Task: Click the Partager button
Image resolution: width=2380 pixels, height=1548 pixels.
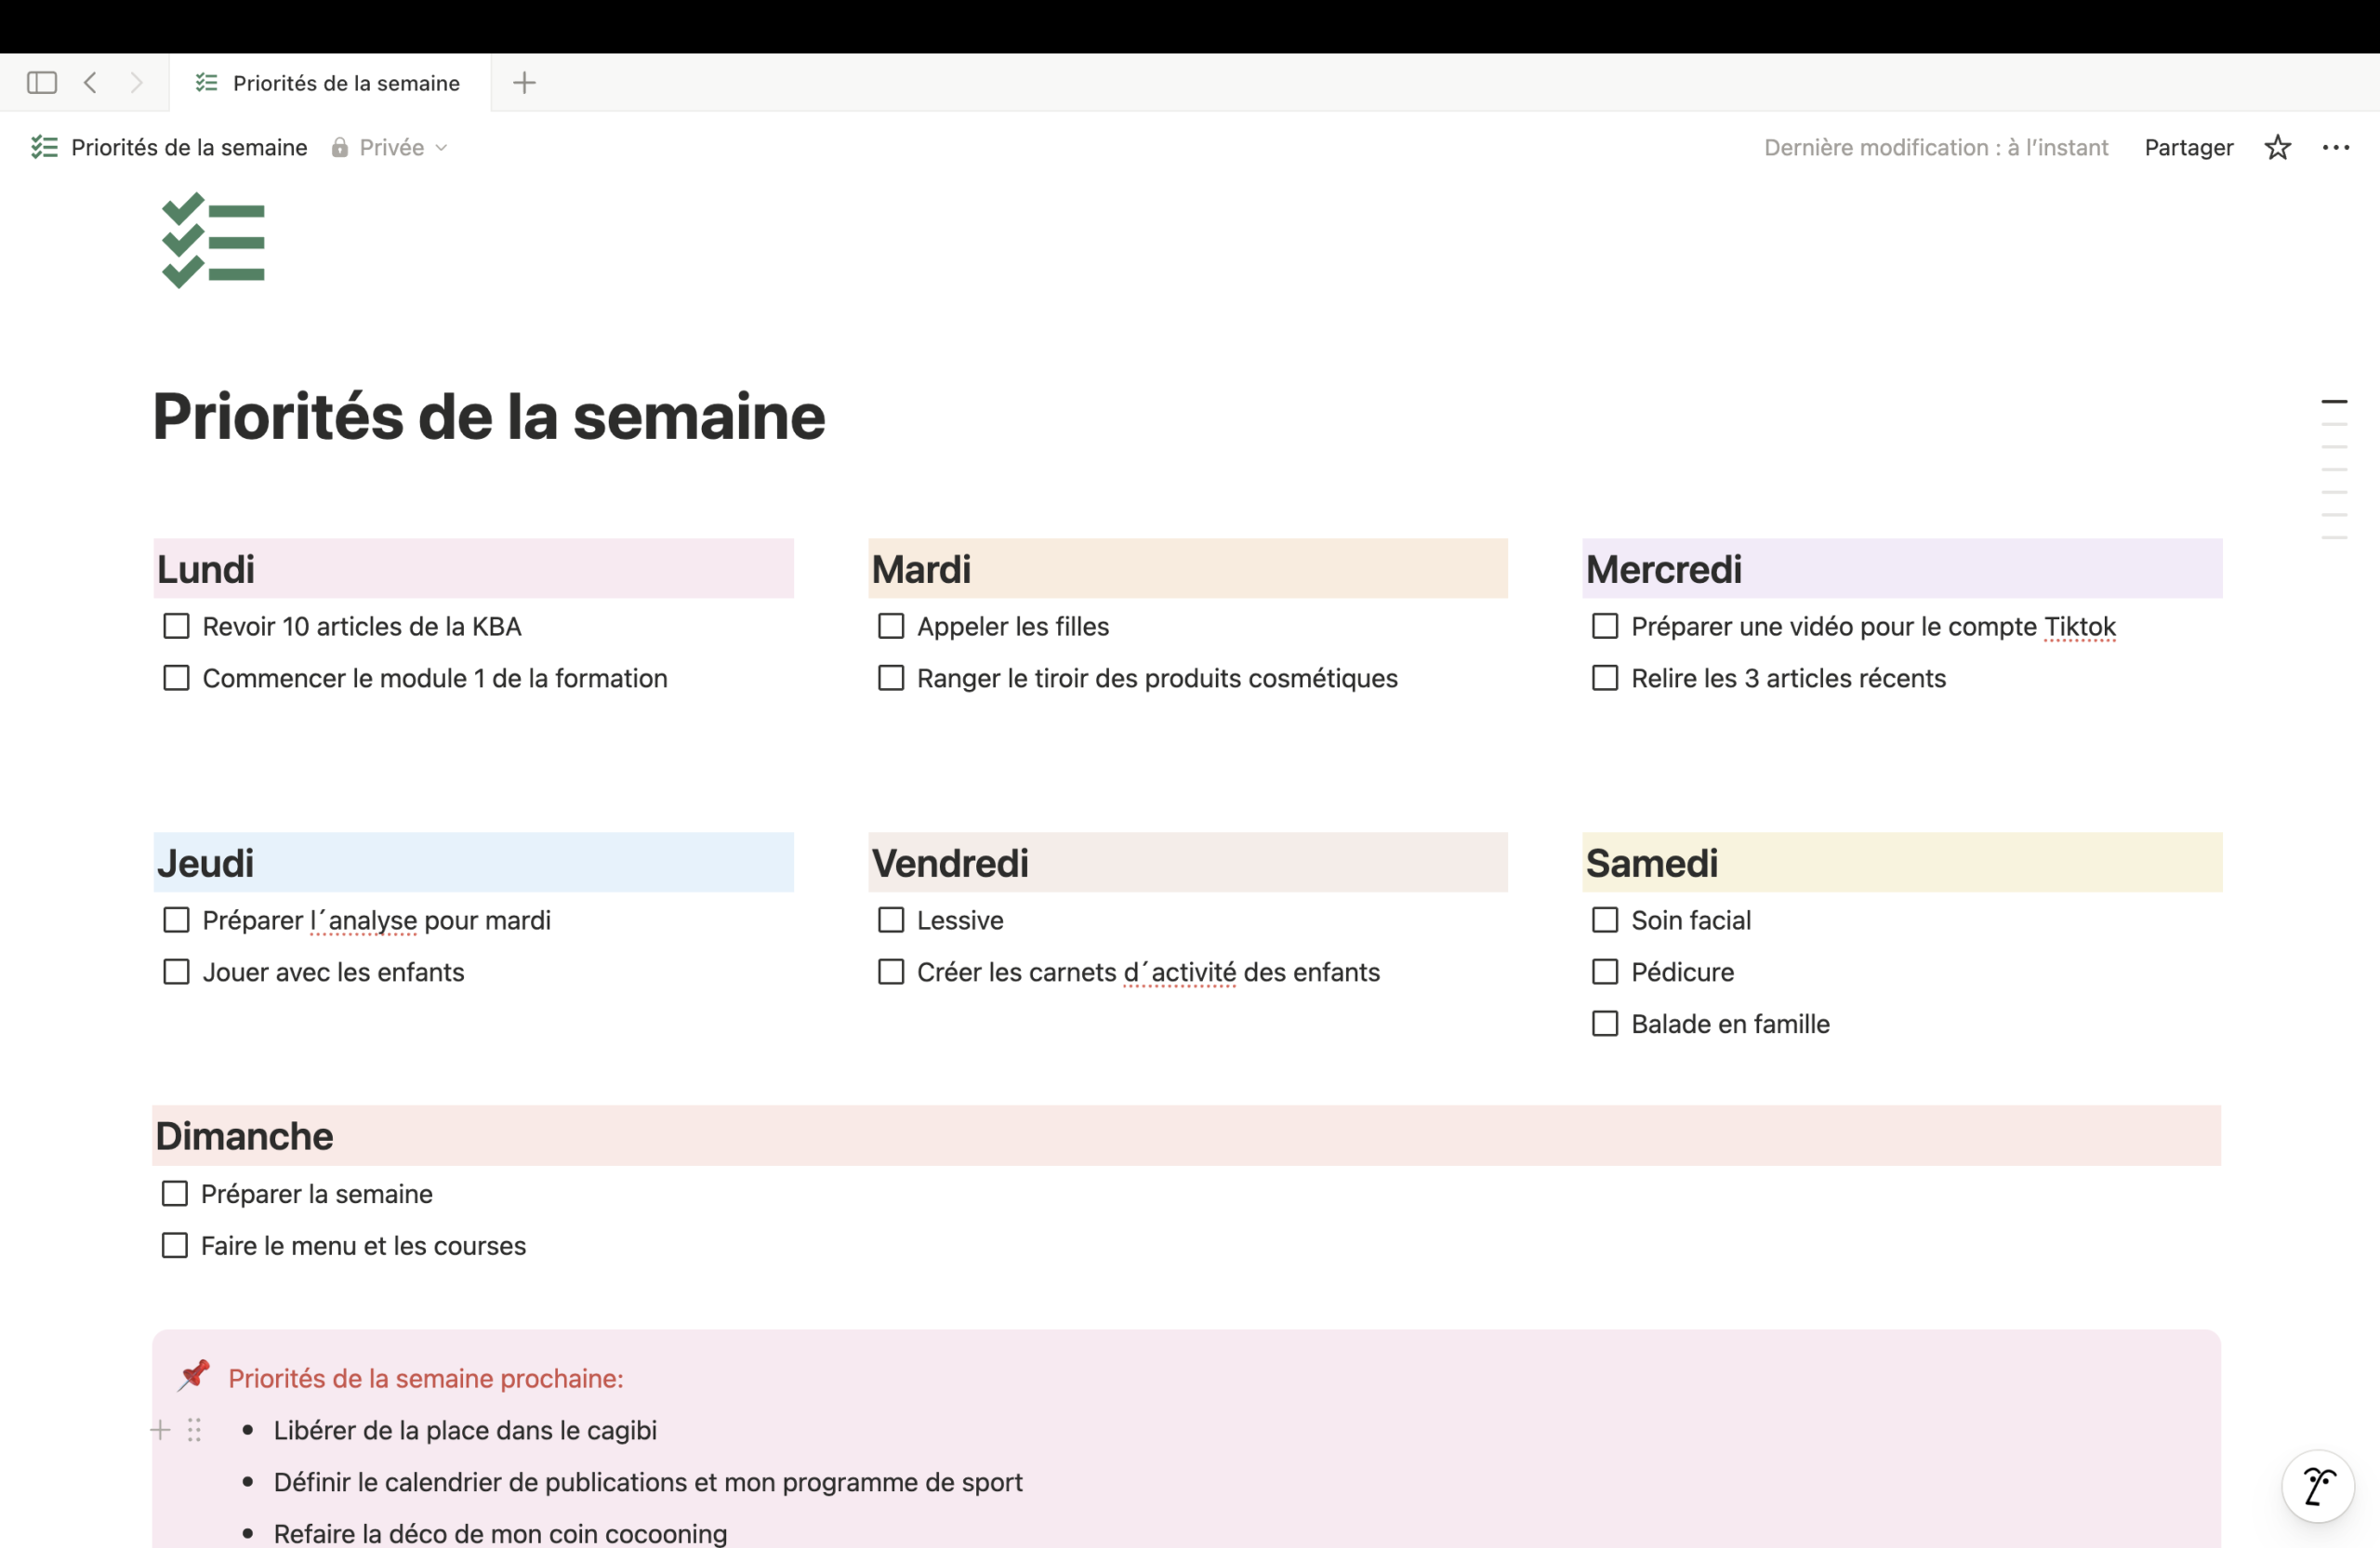Action: [x=2188, y=148]
